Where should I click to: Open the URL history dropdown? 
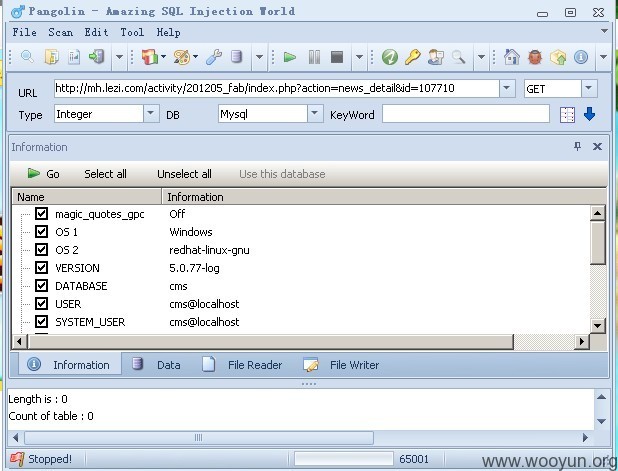point(507,88)
